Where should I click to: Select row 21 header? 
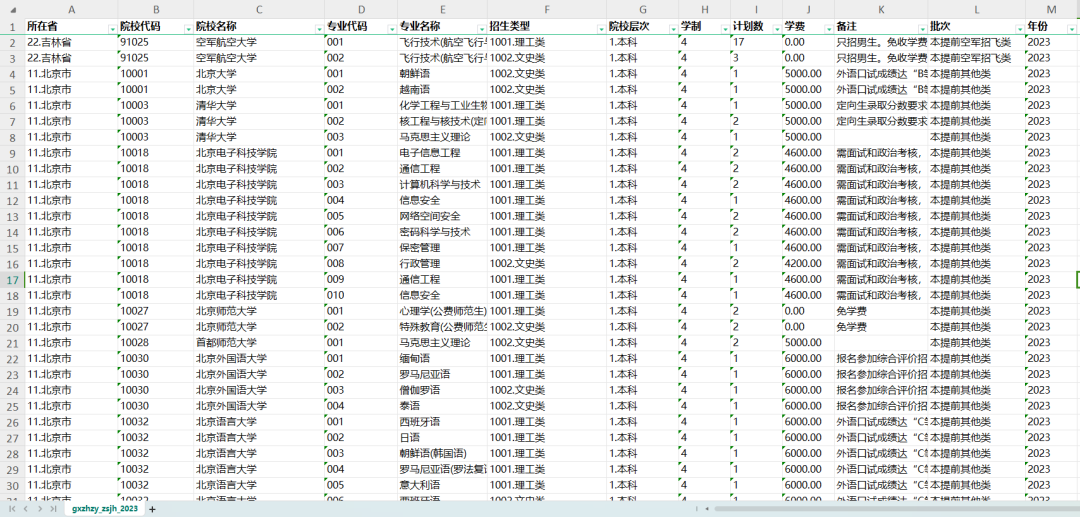[12, 343]
